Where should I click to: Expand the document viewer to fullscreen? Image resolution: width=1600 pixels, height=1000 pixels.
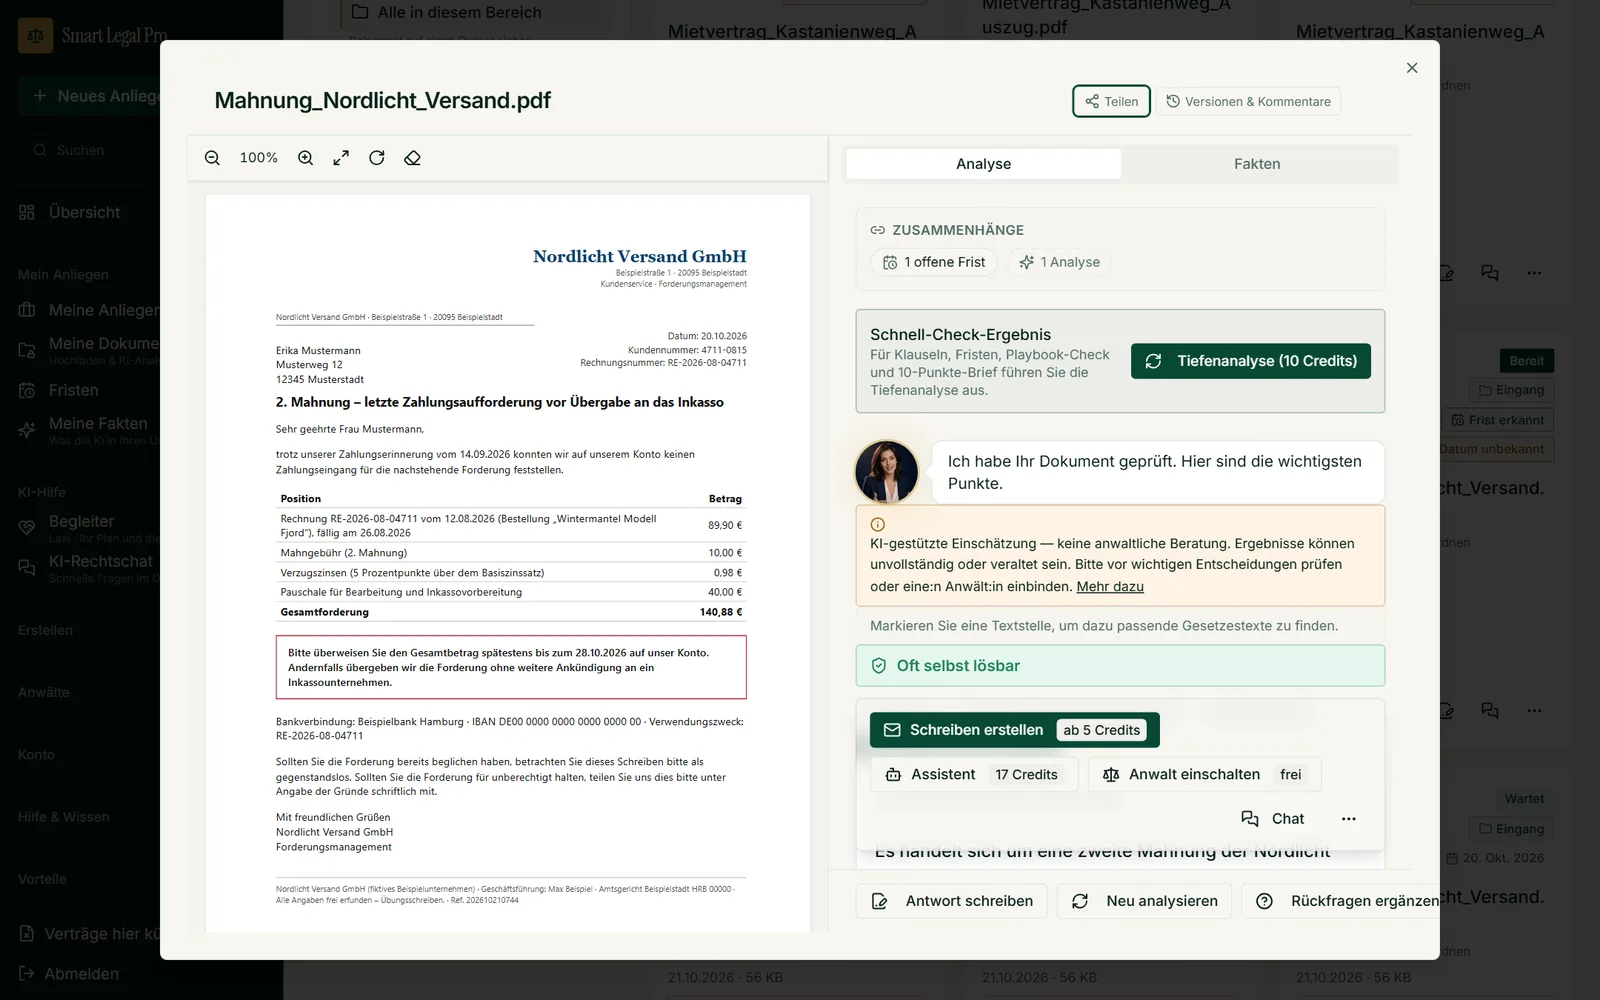click(x=341, y=158)
